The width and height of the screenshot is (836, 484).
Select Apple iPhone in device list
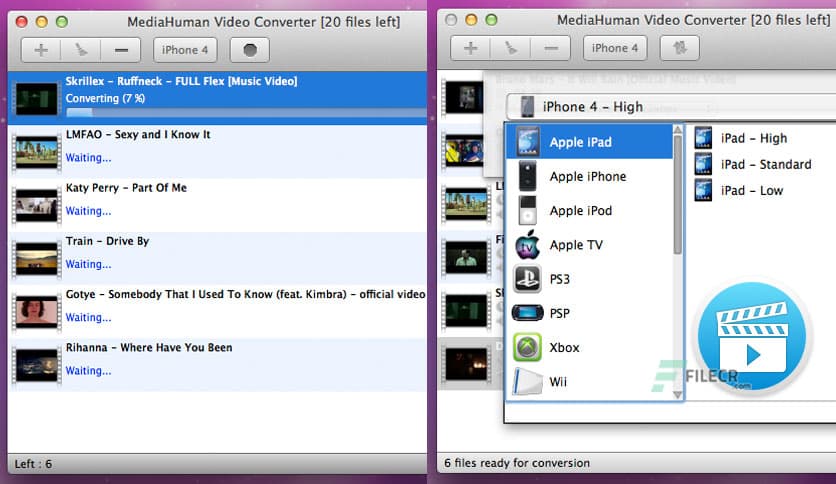pyautogui.click(x=589, y=176)
